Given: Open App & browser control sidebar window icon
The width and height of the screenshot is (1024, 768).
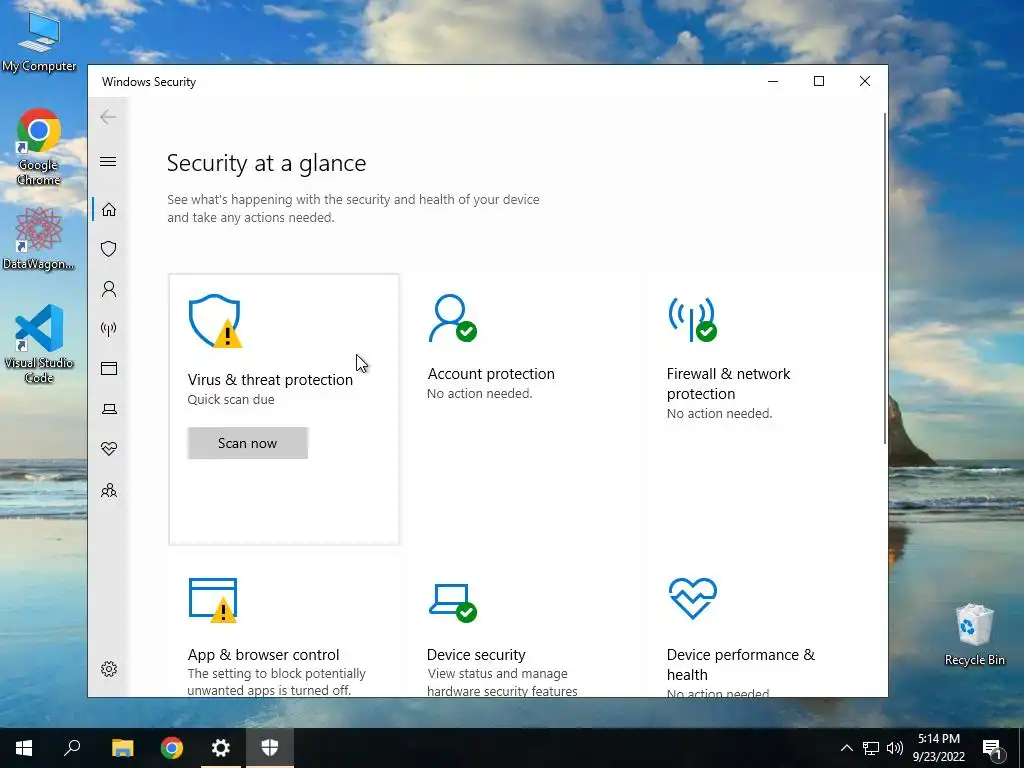Looking at the screenshot, I should 109,369.
